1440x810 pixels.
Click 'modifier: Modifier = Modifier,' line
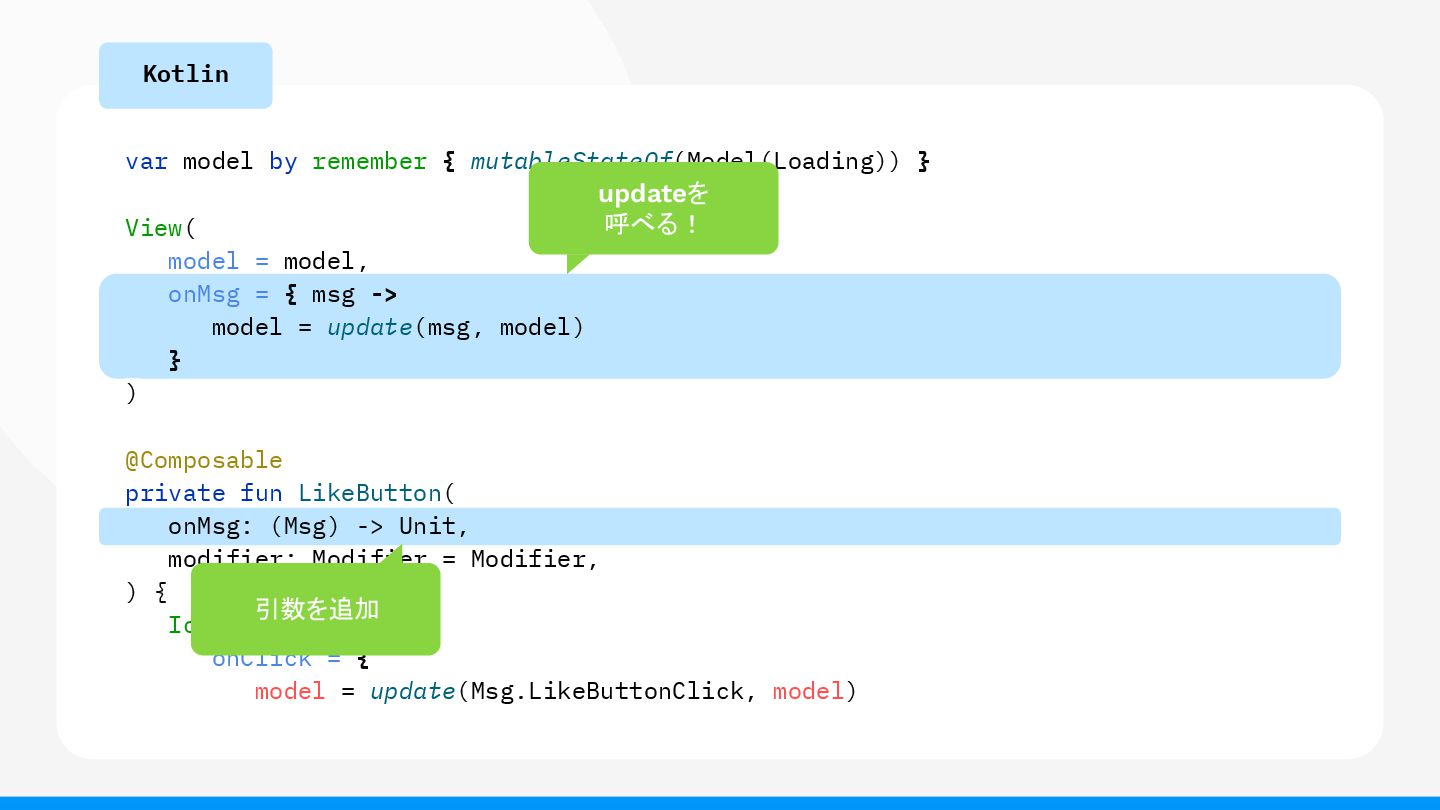pyautogui.click(x=383, y=558)
